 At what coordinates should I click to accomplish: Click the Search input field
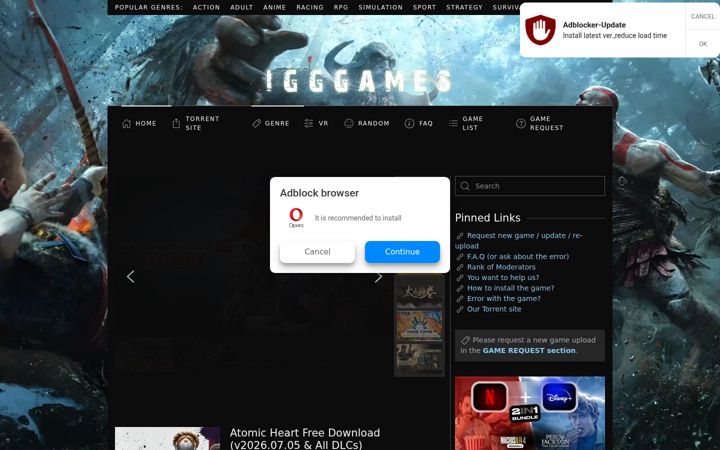[x=530, y=186]
